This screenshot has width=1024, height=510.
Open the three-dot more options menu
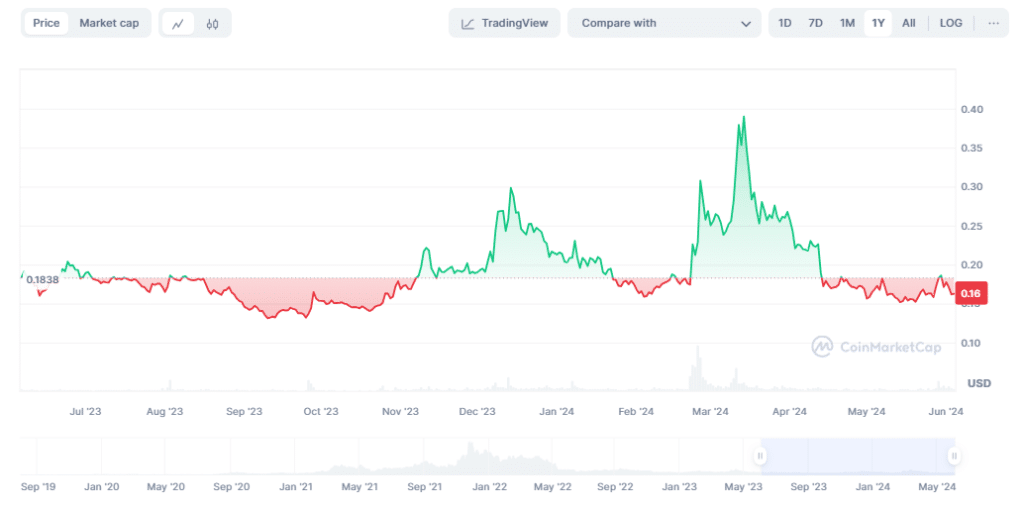(x=993, y=23)
